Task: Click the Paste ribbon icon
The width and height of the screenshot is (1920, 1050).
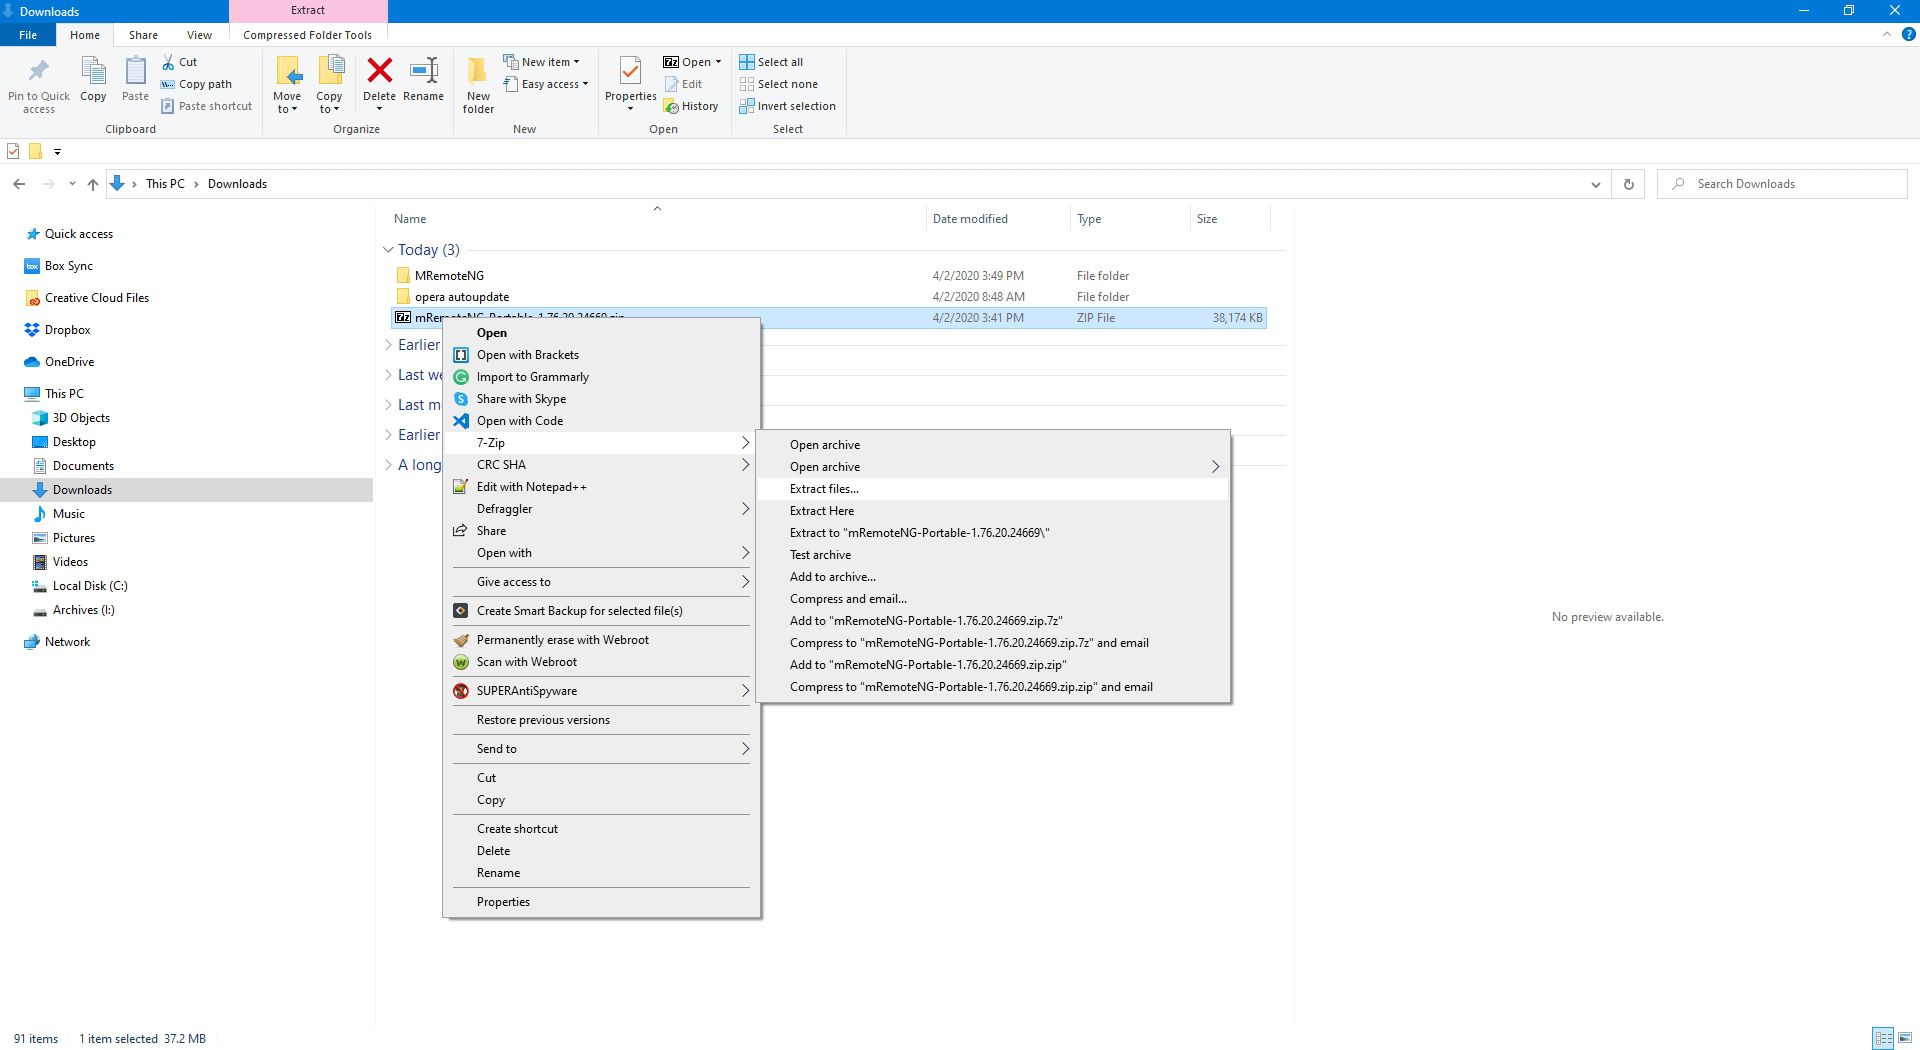Action: click(x=135, y=72)
